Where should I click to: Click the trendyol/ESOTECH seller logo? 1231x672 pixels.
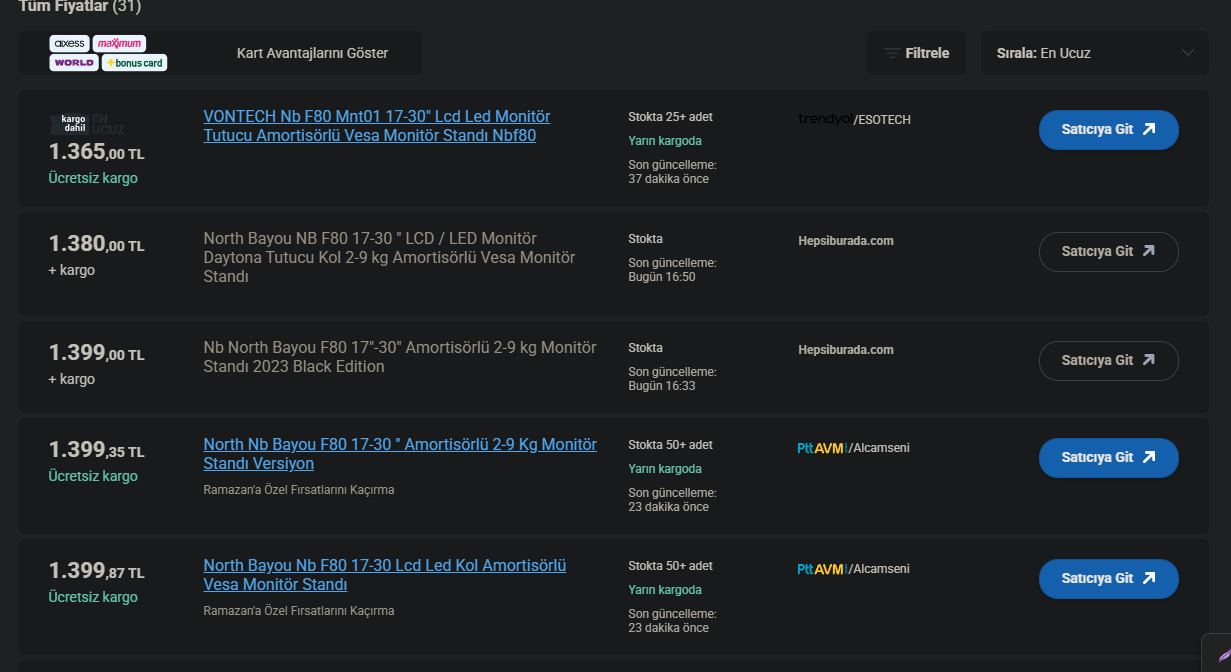point(854,119)
